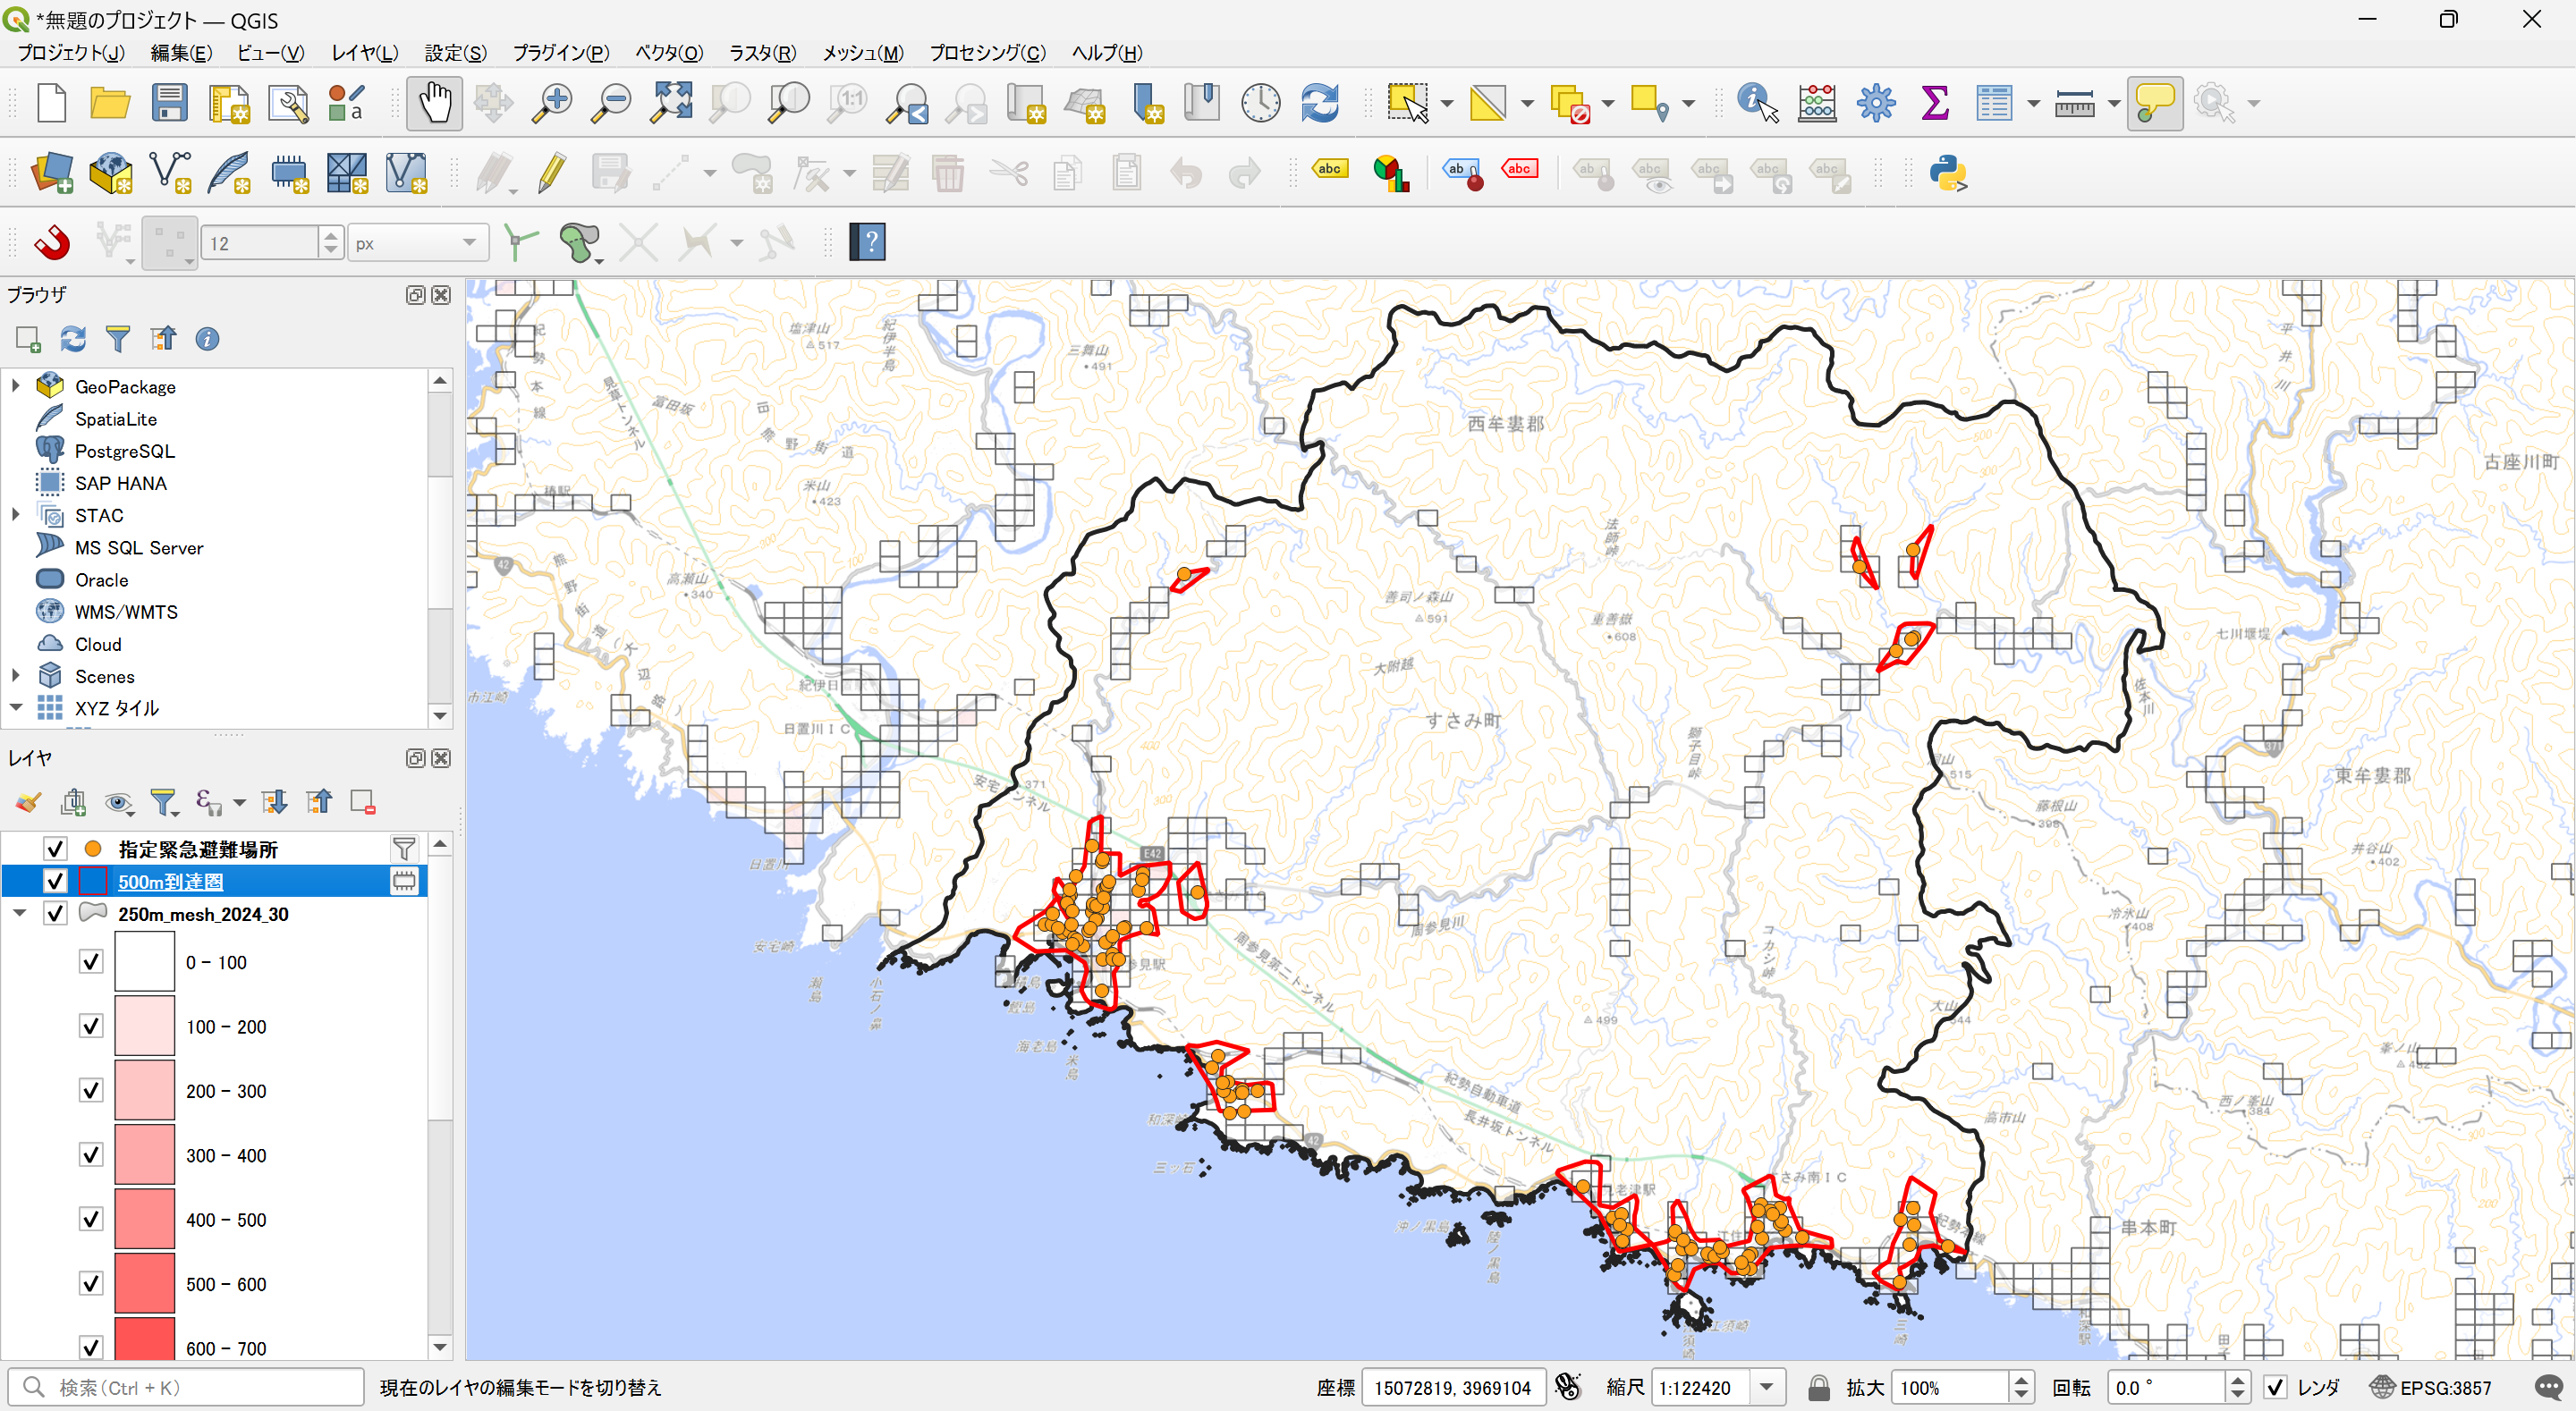The height and width of the screenshot is (1411, 2576).
Task: Expand the GeoPackage browser item
Action: coord(15,386)
